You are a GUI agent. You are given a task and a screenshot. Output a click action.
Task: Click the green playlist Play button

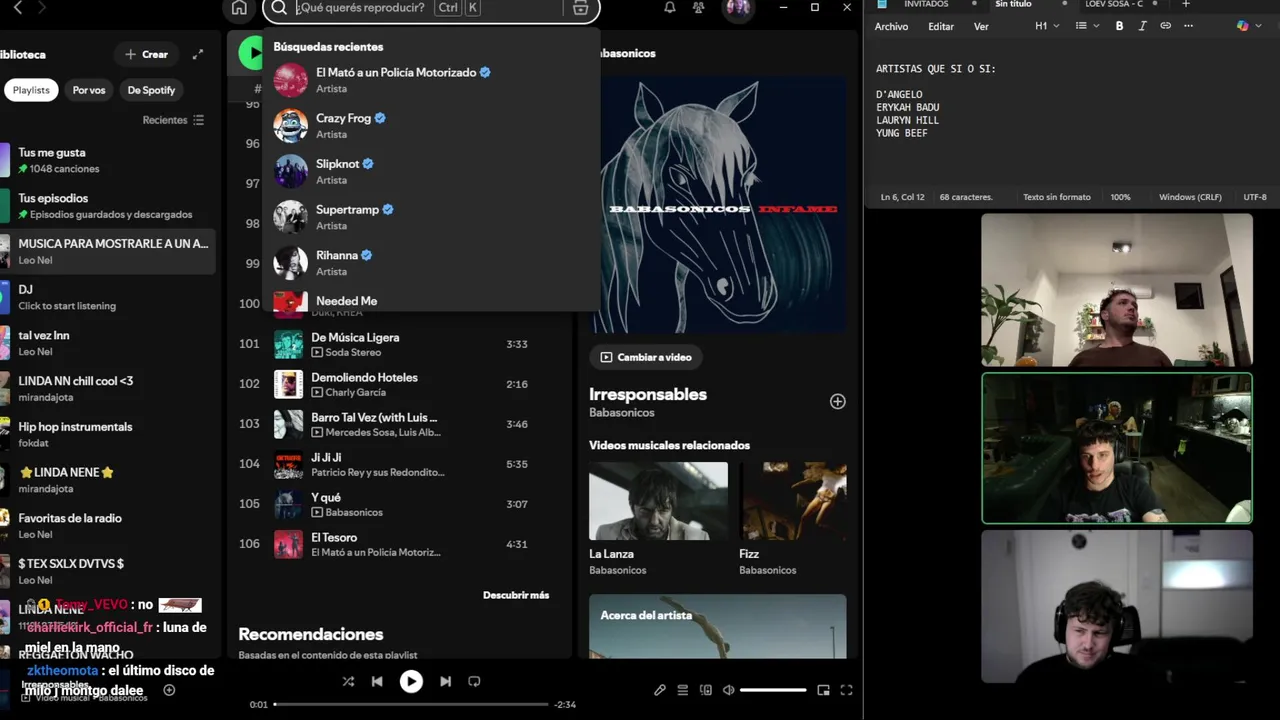tap(250, 53)
